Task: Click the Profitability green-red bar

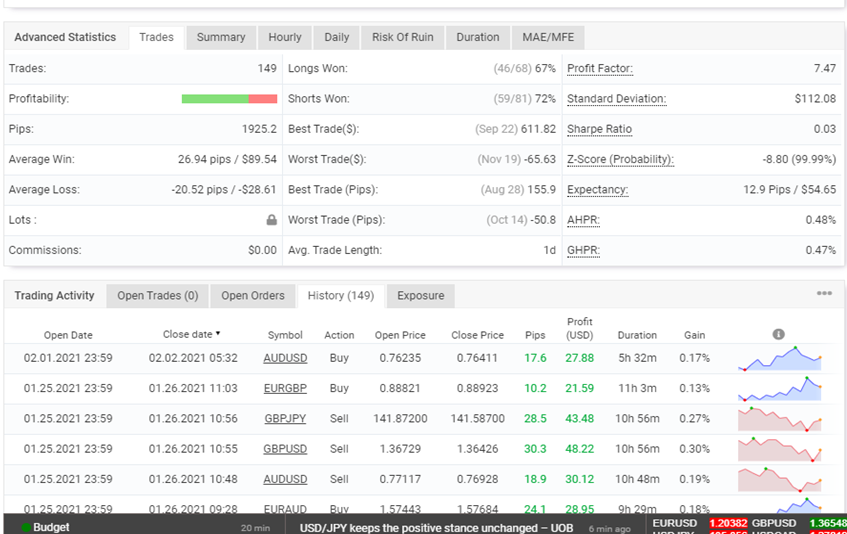Action: [x=230, y=99]
